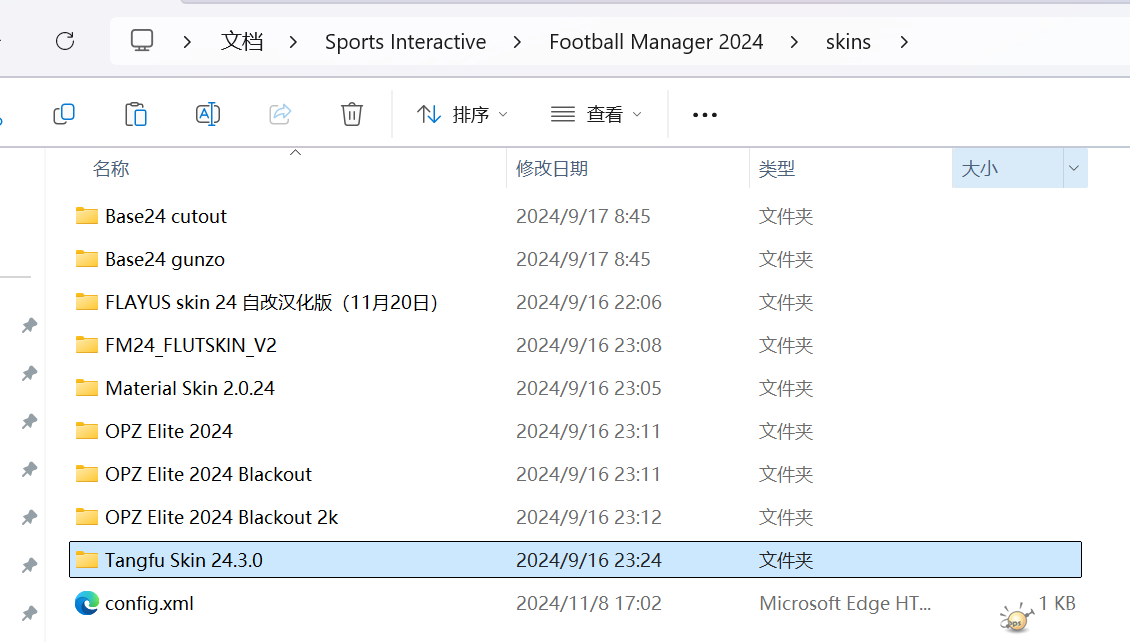Click the pin icon level with OPZ Elite 2024 Blackout row
The height and width of the screenshot is (642, 1130).
coord(29,470)
